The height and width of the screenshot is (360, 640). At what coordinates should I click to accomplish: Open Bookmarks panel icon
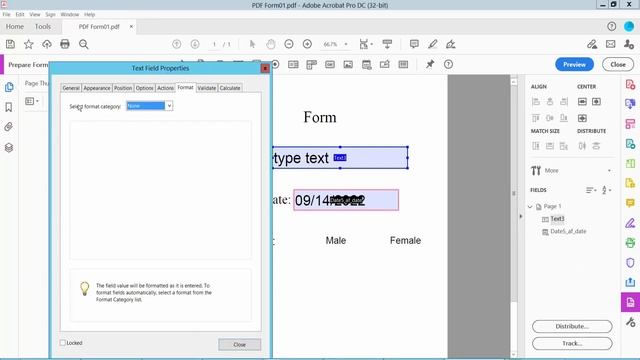click(9, 107)
